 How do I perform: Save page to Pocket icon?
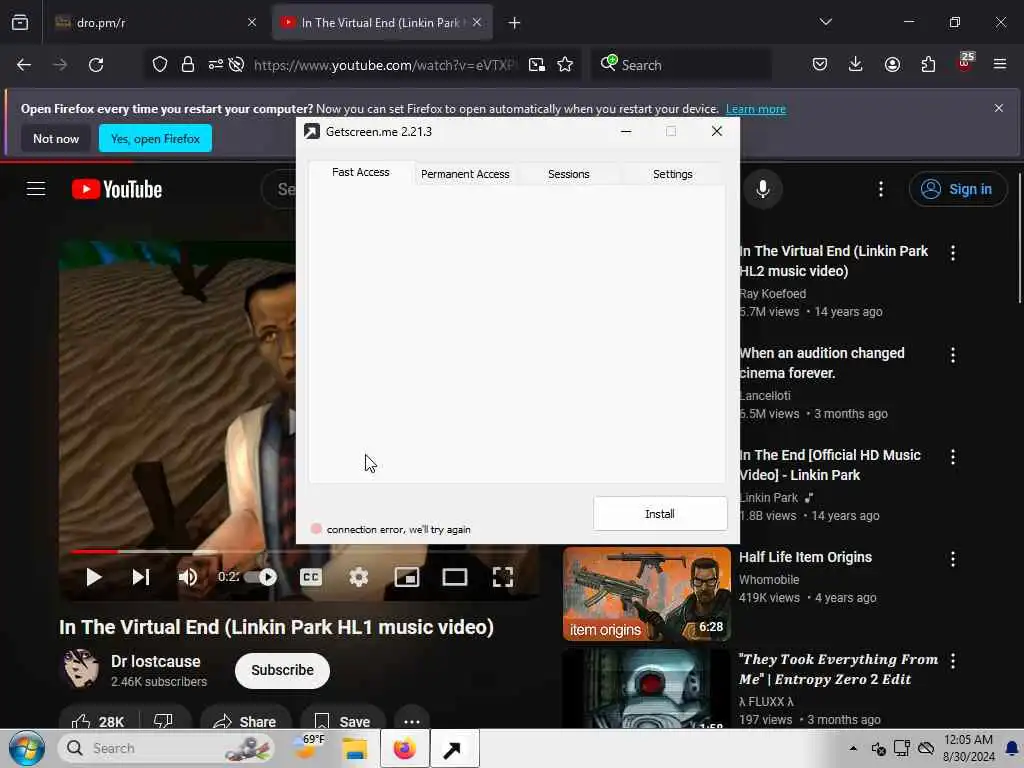point(820,64)
